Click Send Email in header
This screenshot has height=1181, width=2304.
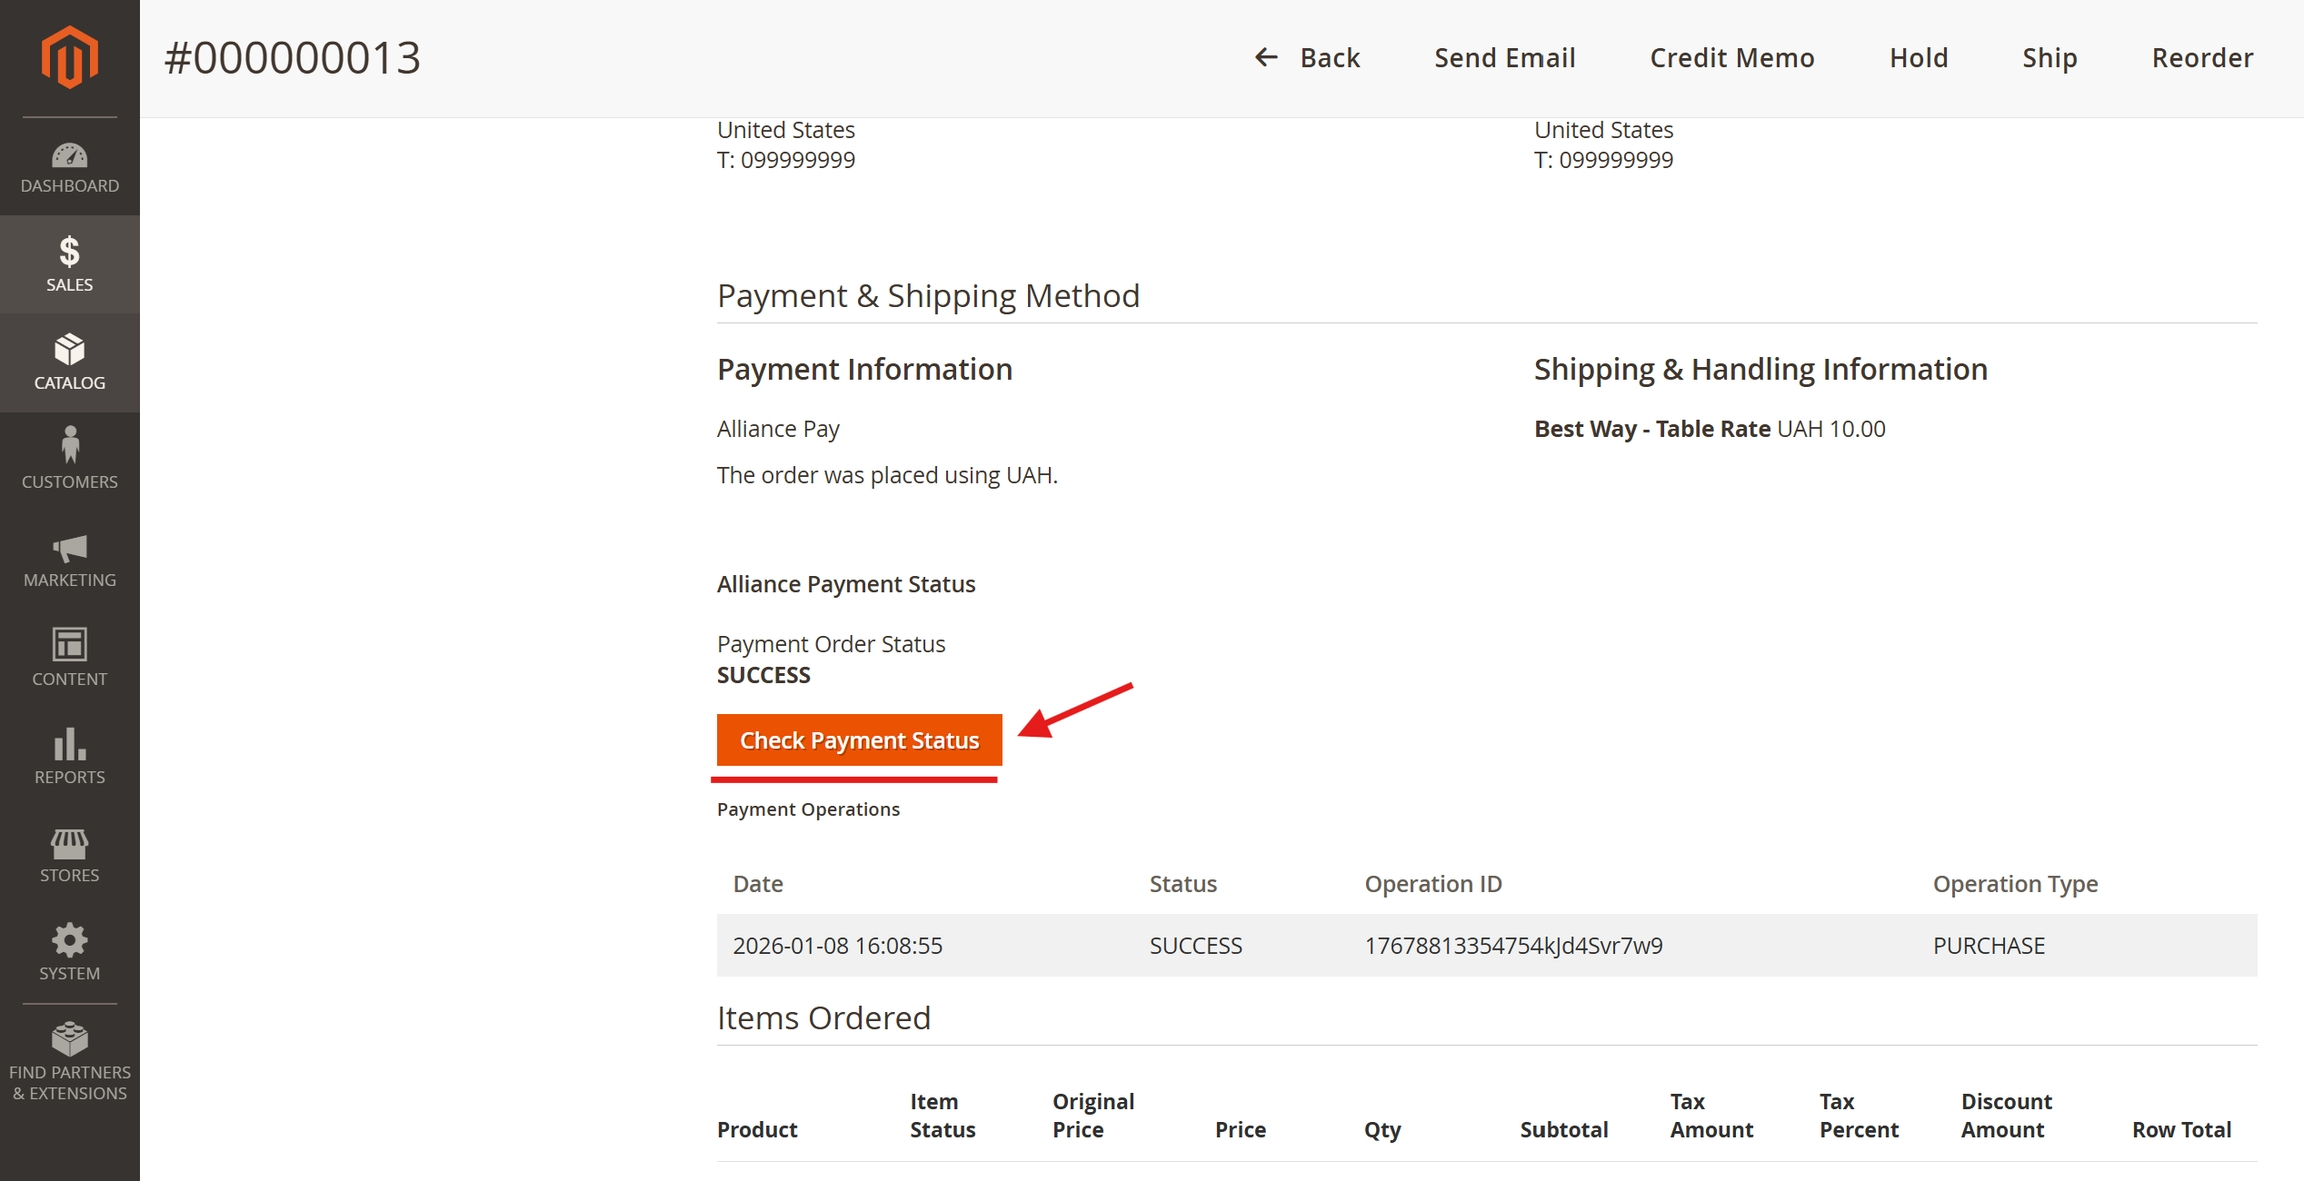pyautogui.click(x=1504, y=58)
